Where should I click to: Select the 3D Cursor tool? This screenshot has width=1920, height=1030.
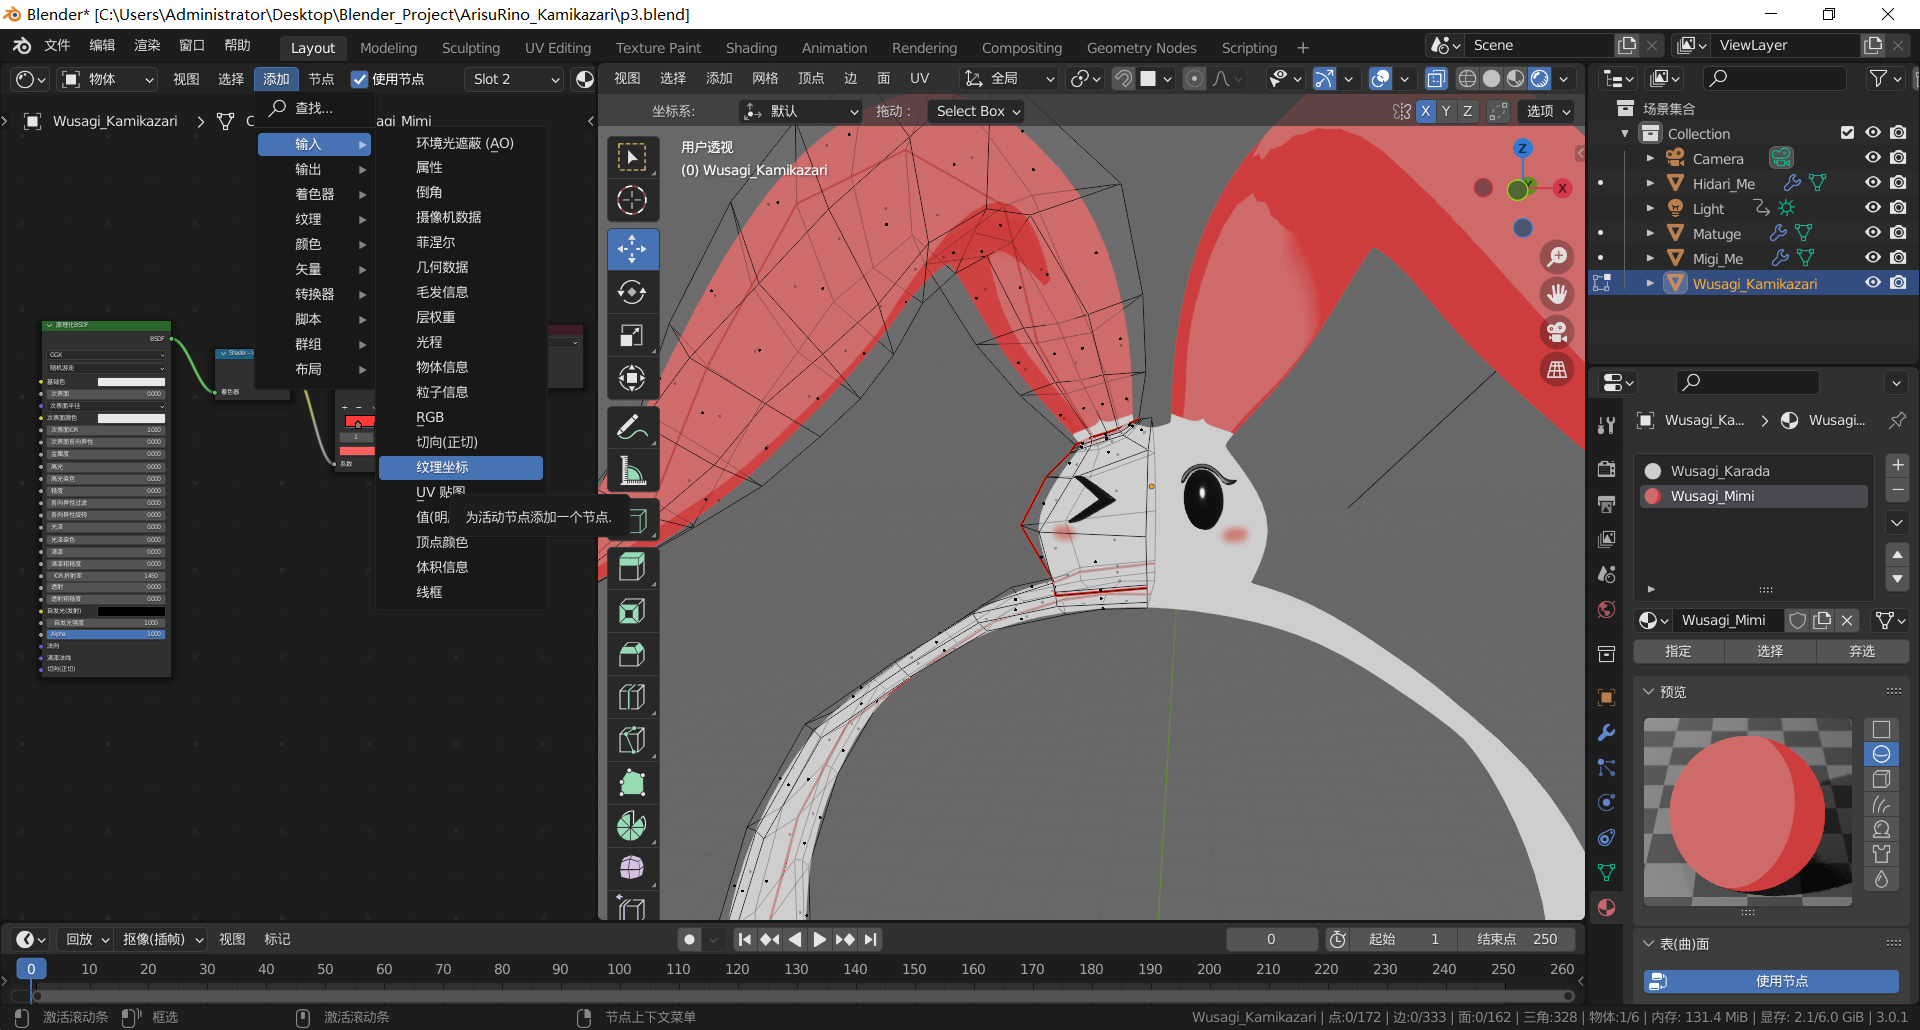632,201
